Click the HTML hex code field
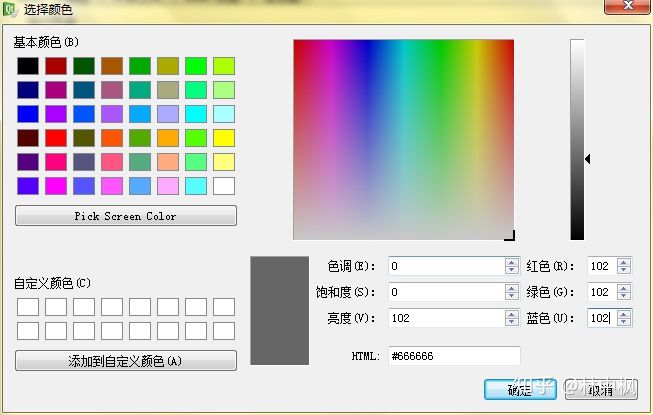The height and width of the screenshot is (415, 653). (454, 356)
